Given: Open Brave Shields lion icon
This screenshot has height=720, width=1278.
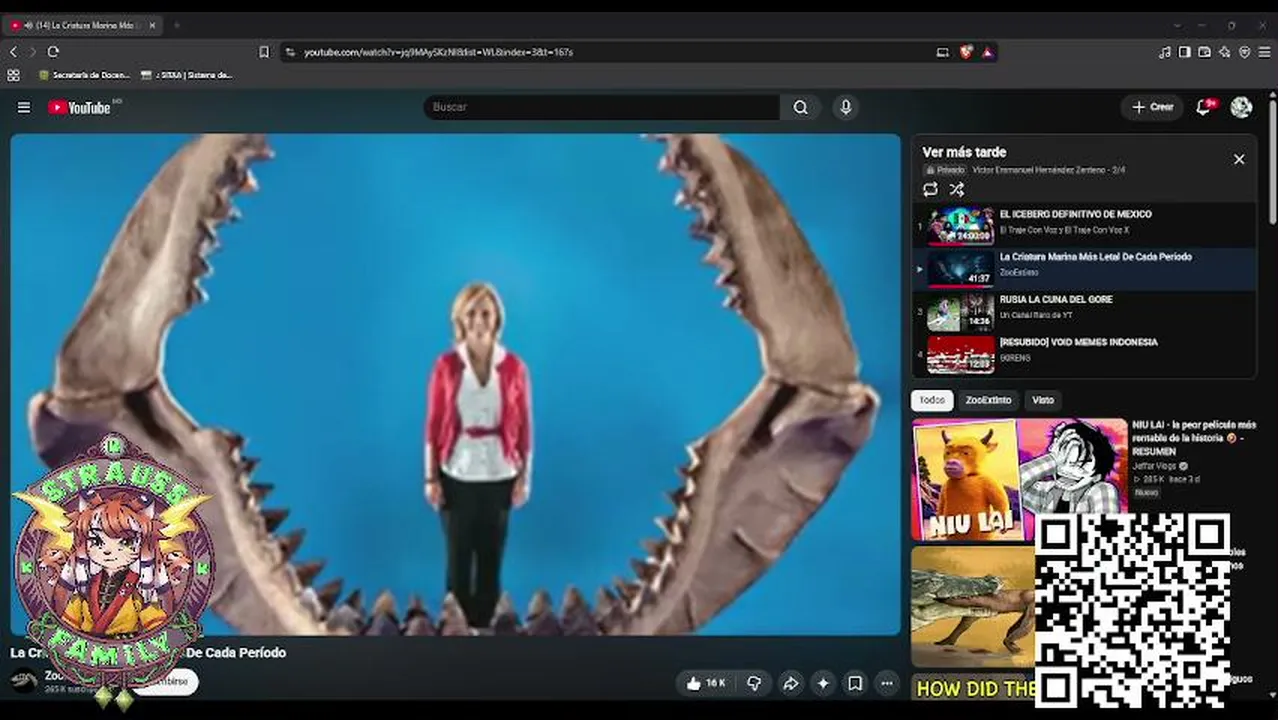Looking at the screenshot, I should 965,52.
